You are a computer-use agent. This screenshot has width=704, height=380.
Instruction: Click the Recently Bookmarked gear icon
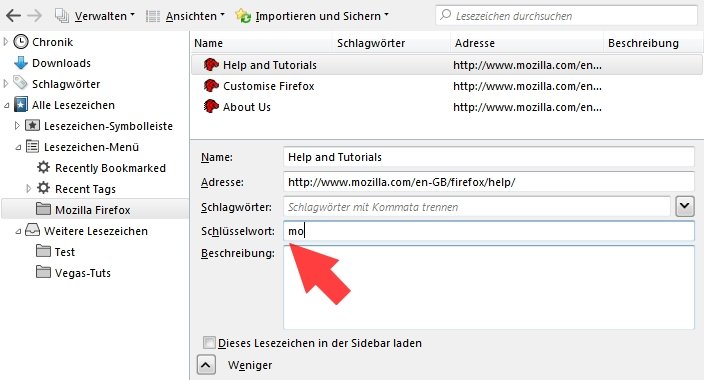pos(44,168)
